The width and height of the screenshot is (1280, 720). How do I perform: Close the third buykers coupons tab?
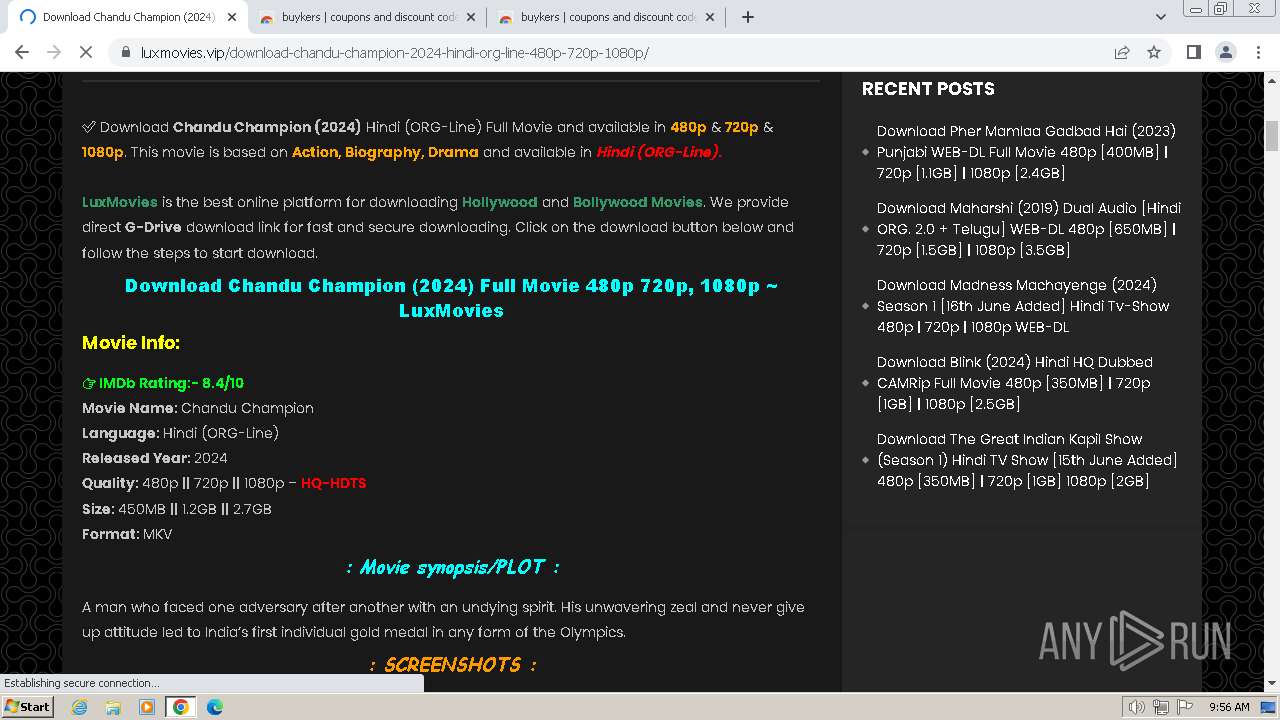click(x=710, y=17)
